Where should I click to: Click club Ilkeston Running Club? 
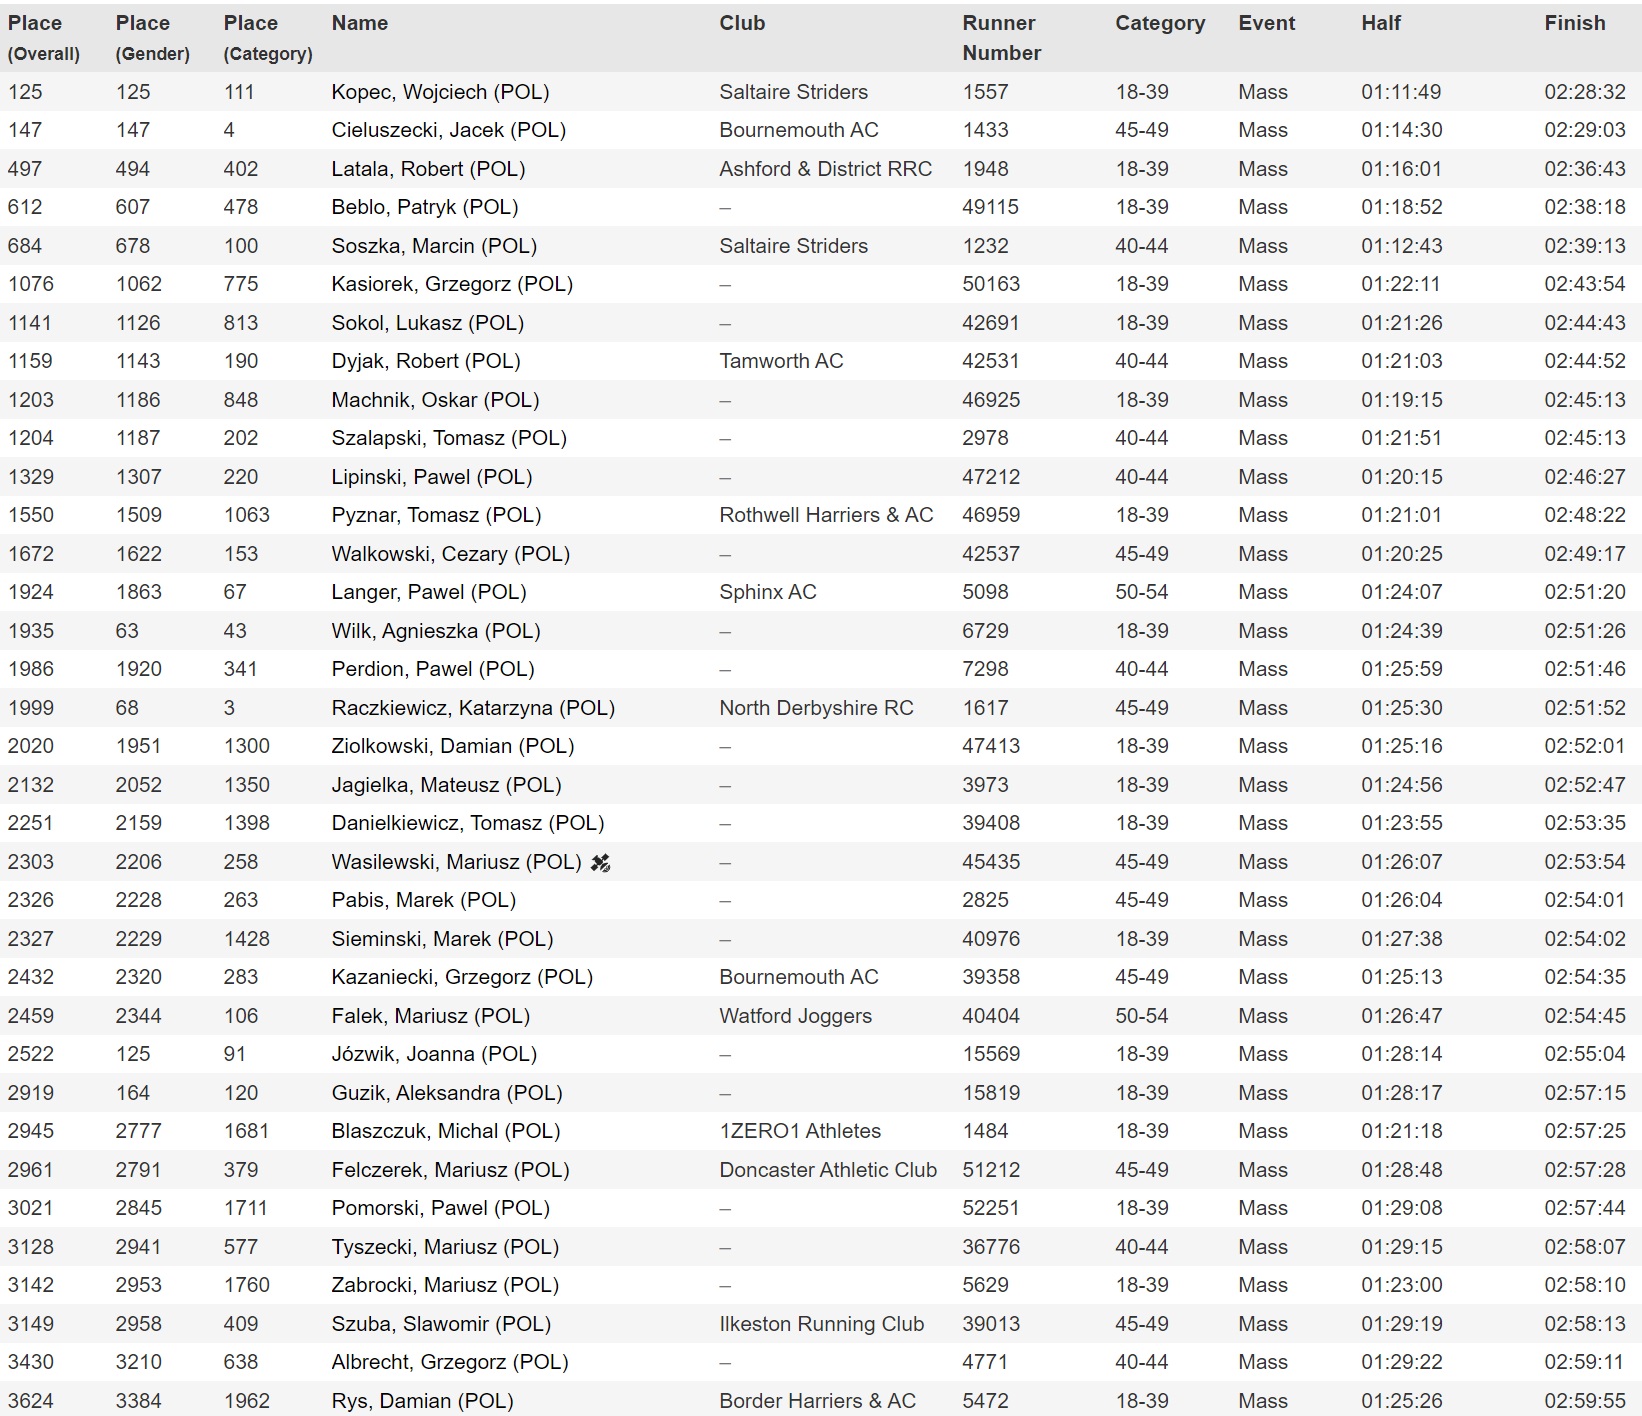(x=821, y=1324)
